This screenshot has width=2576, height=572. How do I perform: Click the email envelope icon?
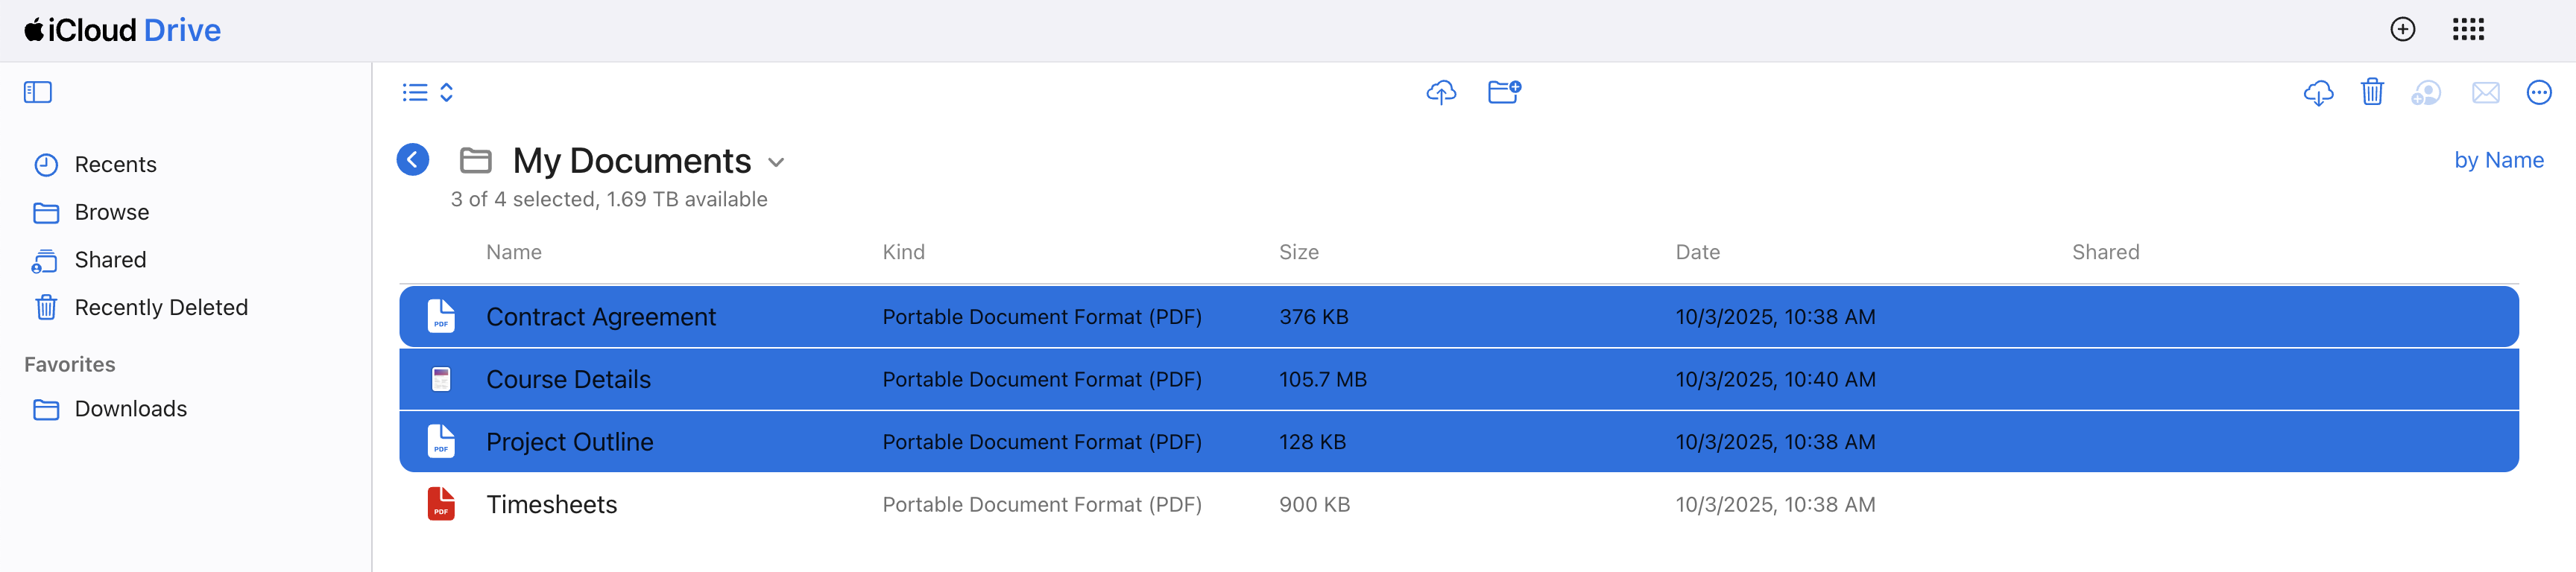[x=2485, y=93]
